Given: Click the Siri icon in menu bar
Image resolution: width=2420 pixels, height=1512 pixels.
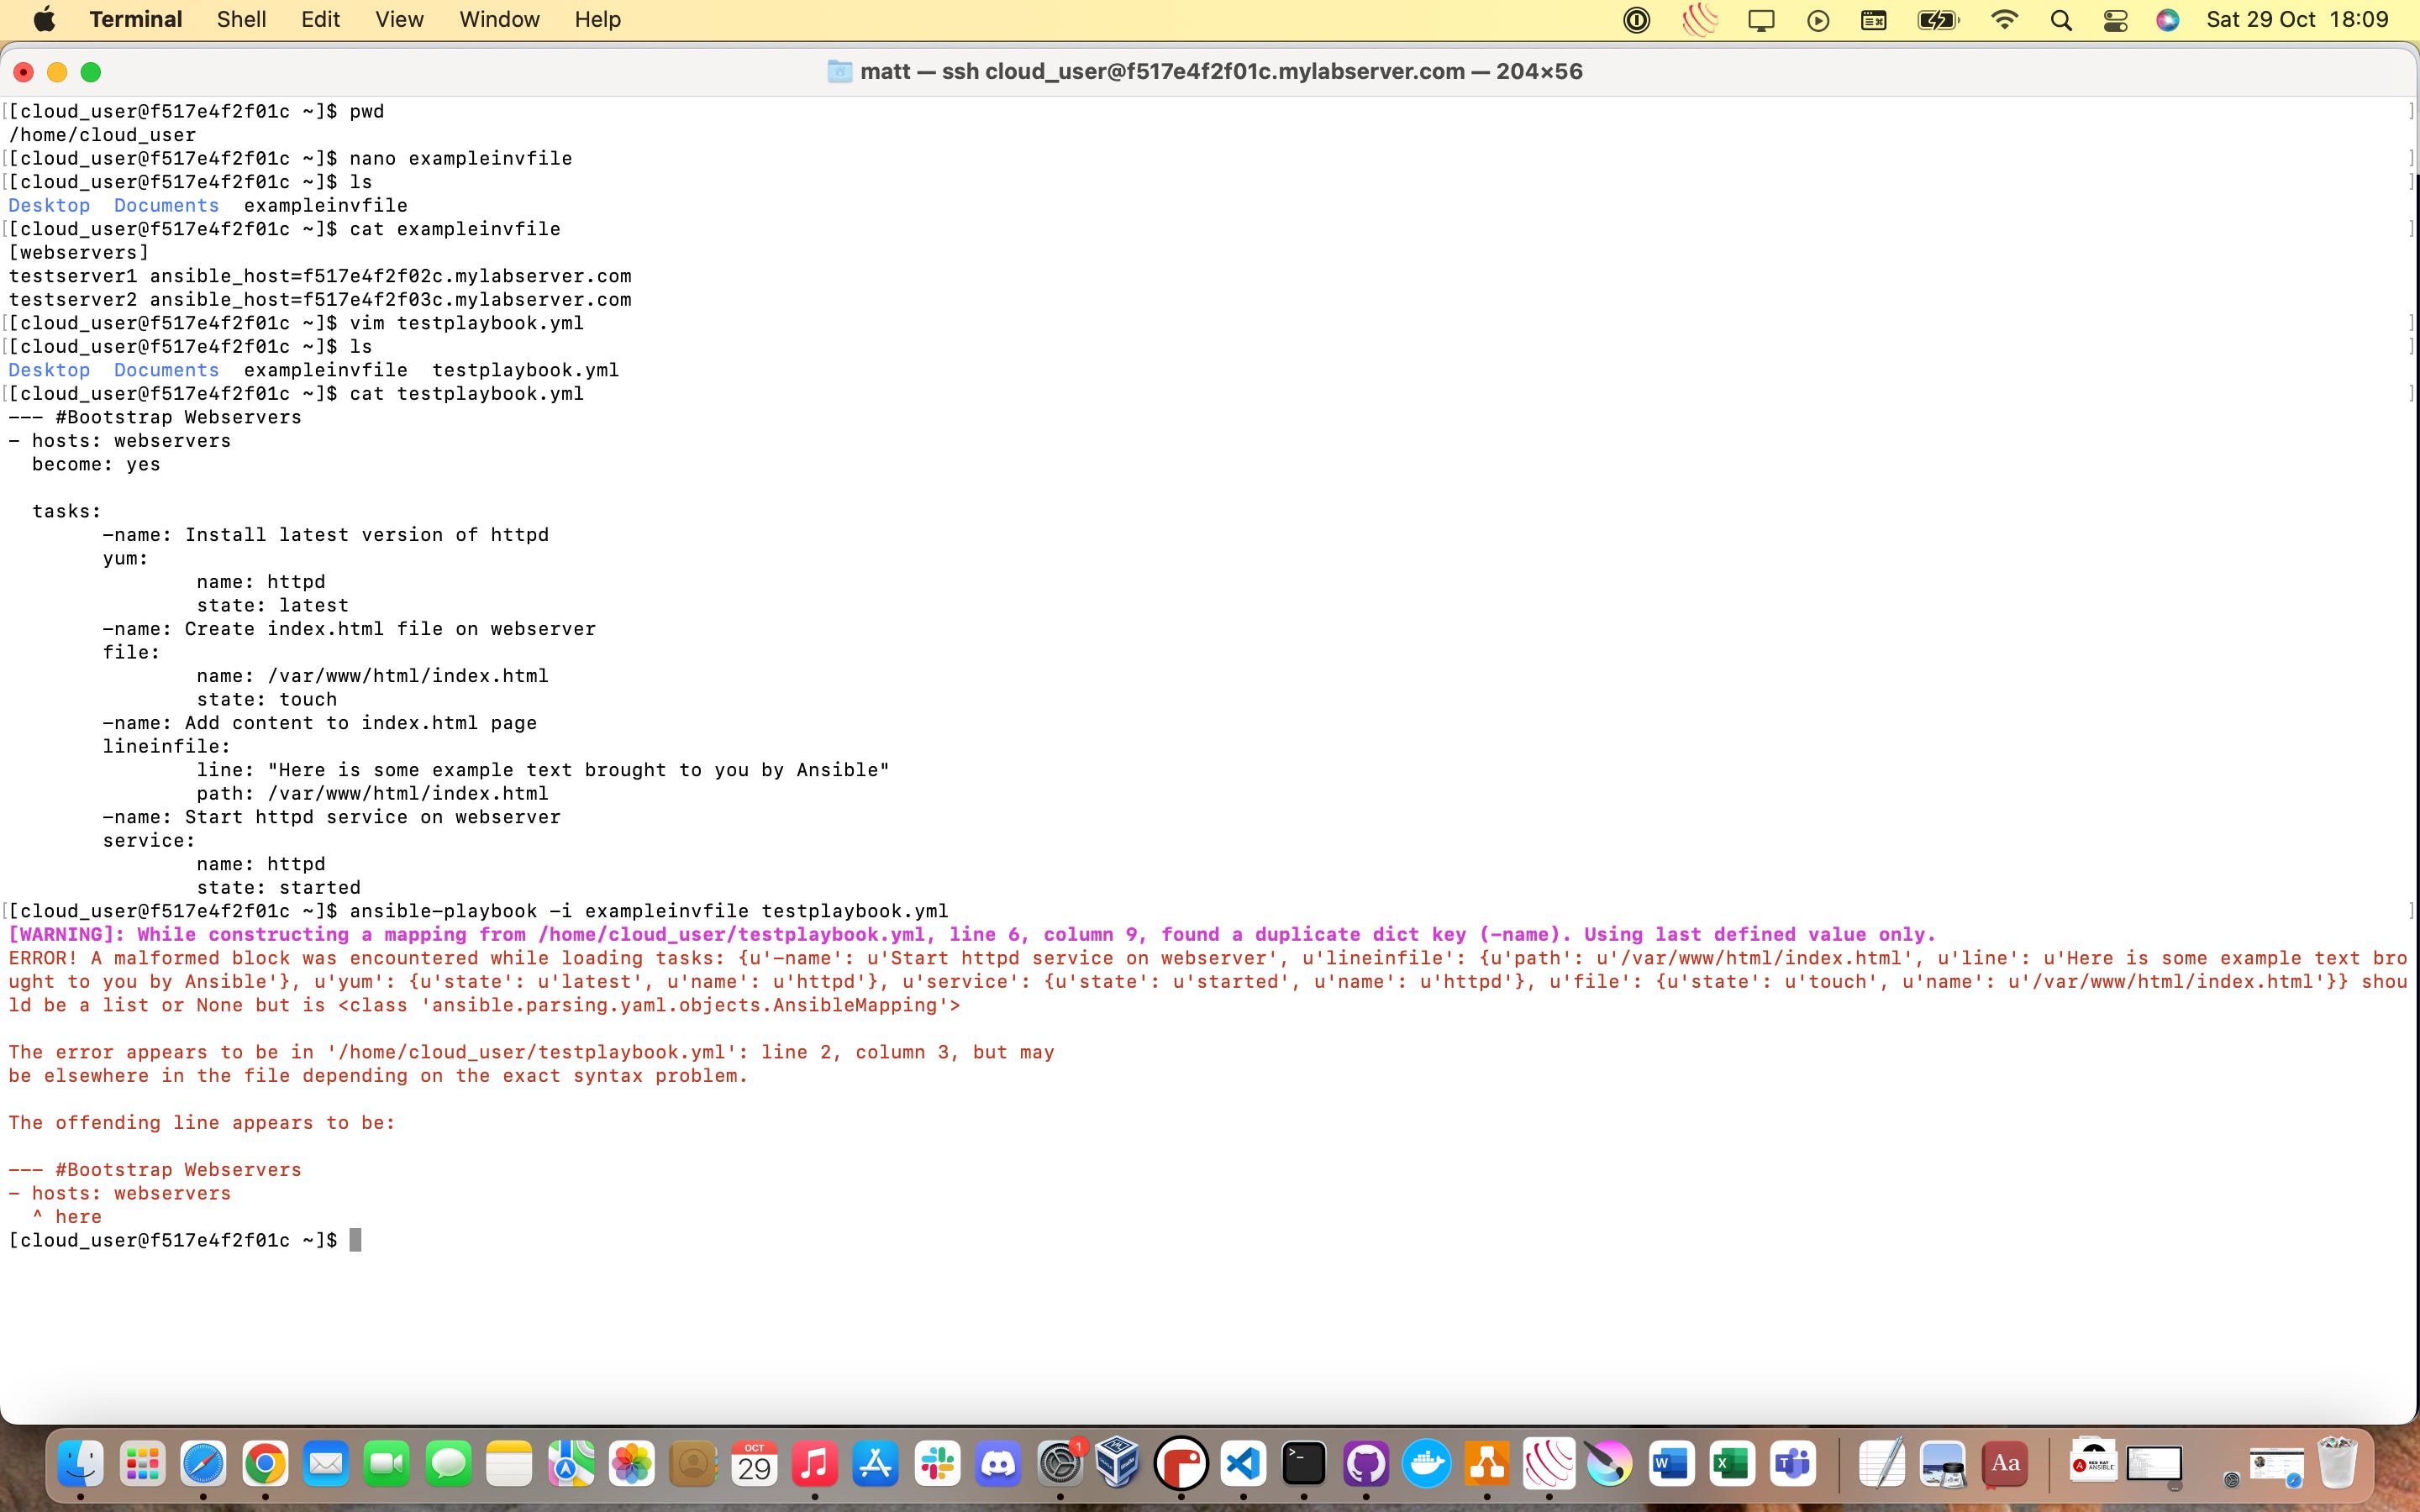Looking at the screenshot, I should pyautogui.click(x=2167, y=20).
